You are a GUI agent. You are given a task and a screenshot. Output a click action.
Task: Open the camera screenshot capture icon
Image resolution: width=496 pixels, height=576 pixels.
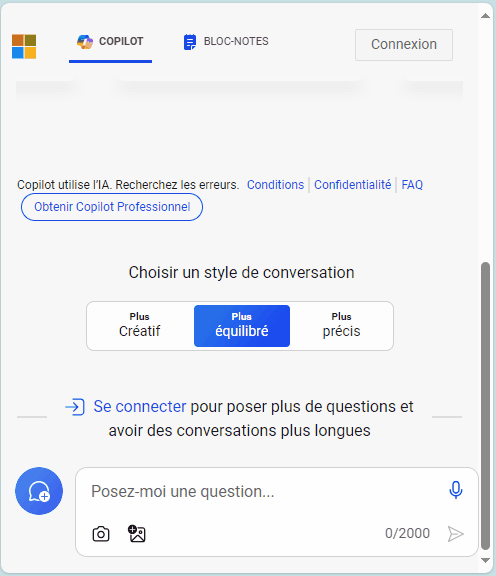[x=101, y=534]
